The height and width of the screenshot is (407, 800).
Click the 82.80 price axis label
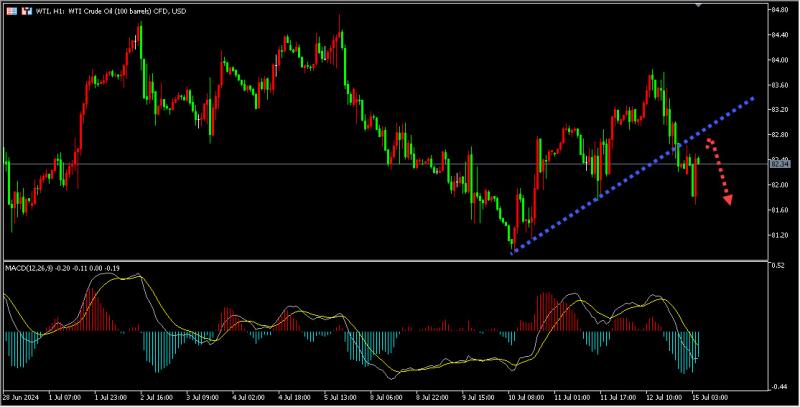click(779, 135)
